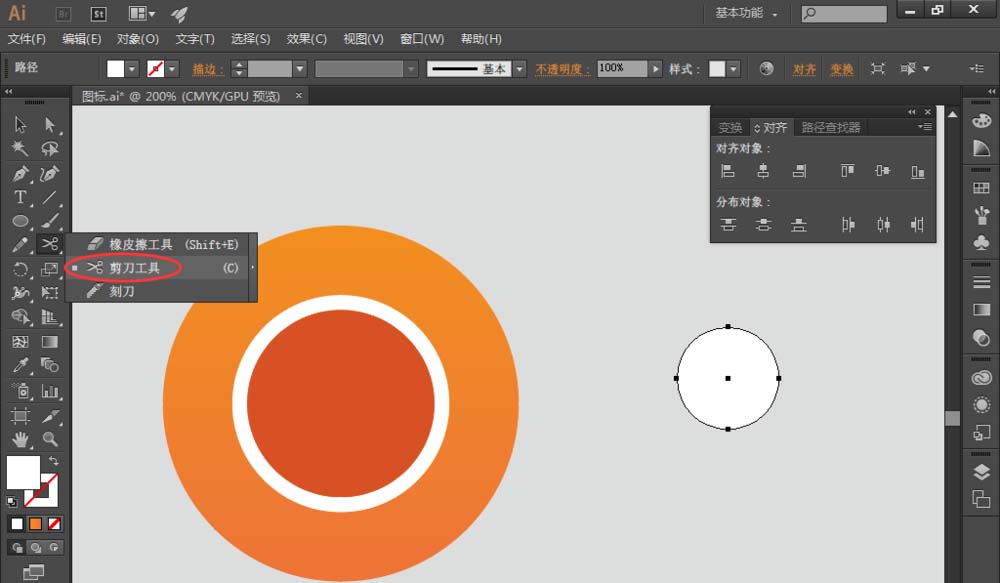This screenshot has height=583, width=1000.
Task: Open the stroke color dropdown in control bar
Action: (172, 69)
